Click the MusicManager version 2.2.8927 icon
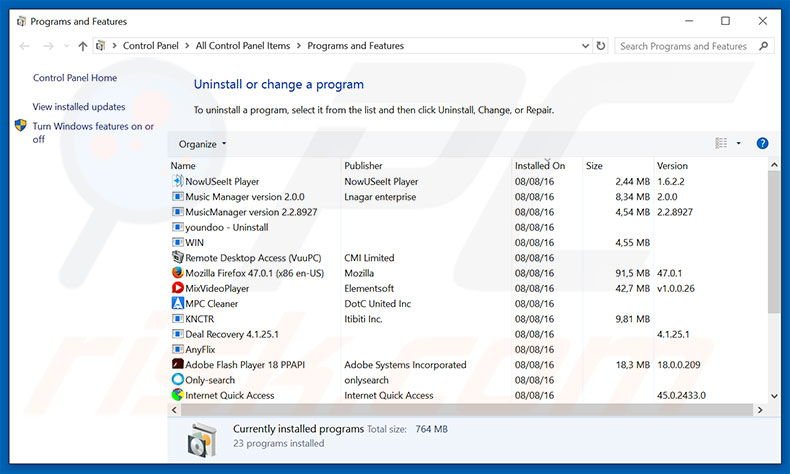 click(177, 212)
